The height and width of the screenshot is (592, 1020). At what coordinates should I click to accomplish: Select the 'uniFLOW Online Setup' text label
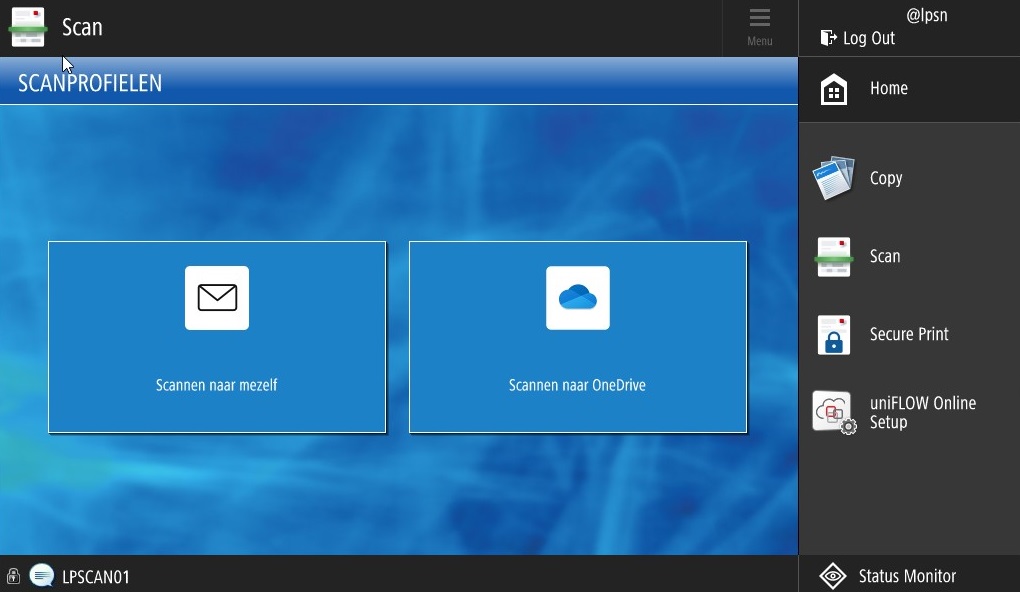(922, 412)
